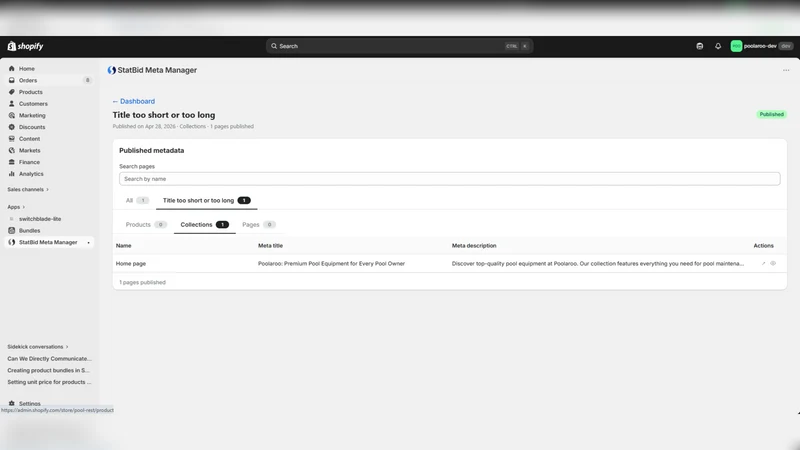The image size is (800, 450).
Task: Open the poolaroo-dev account menu
Action: (x=761, y=46)
